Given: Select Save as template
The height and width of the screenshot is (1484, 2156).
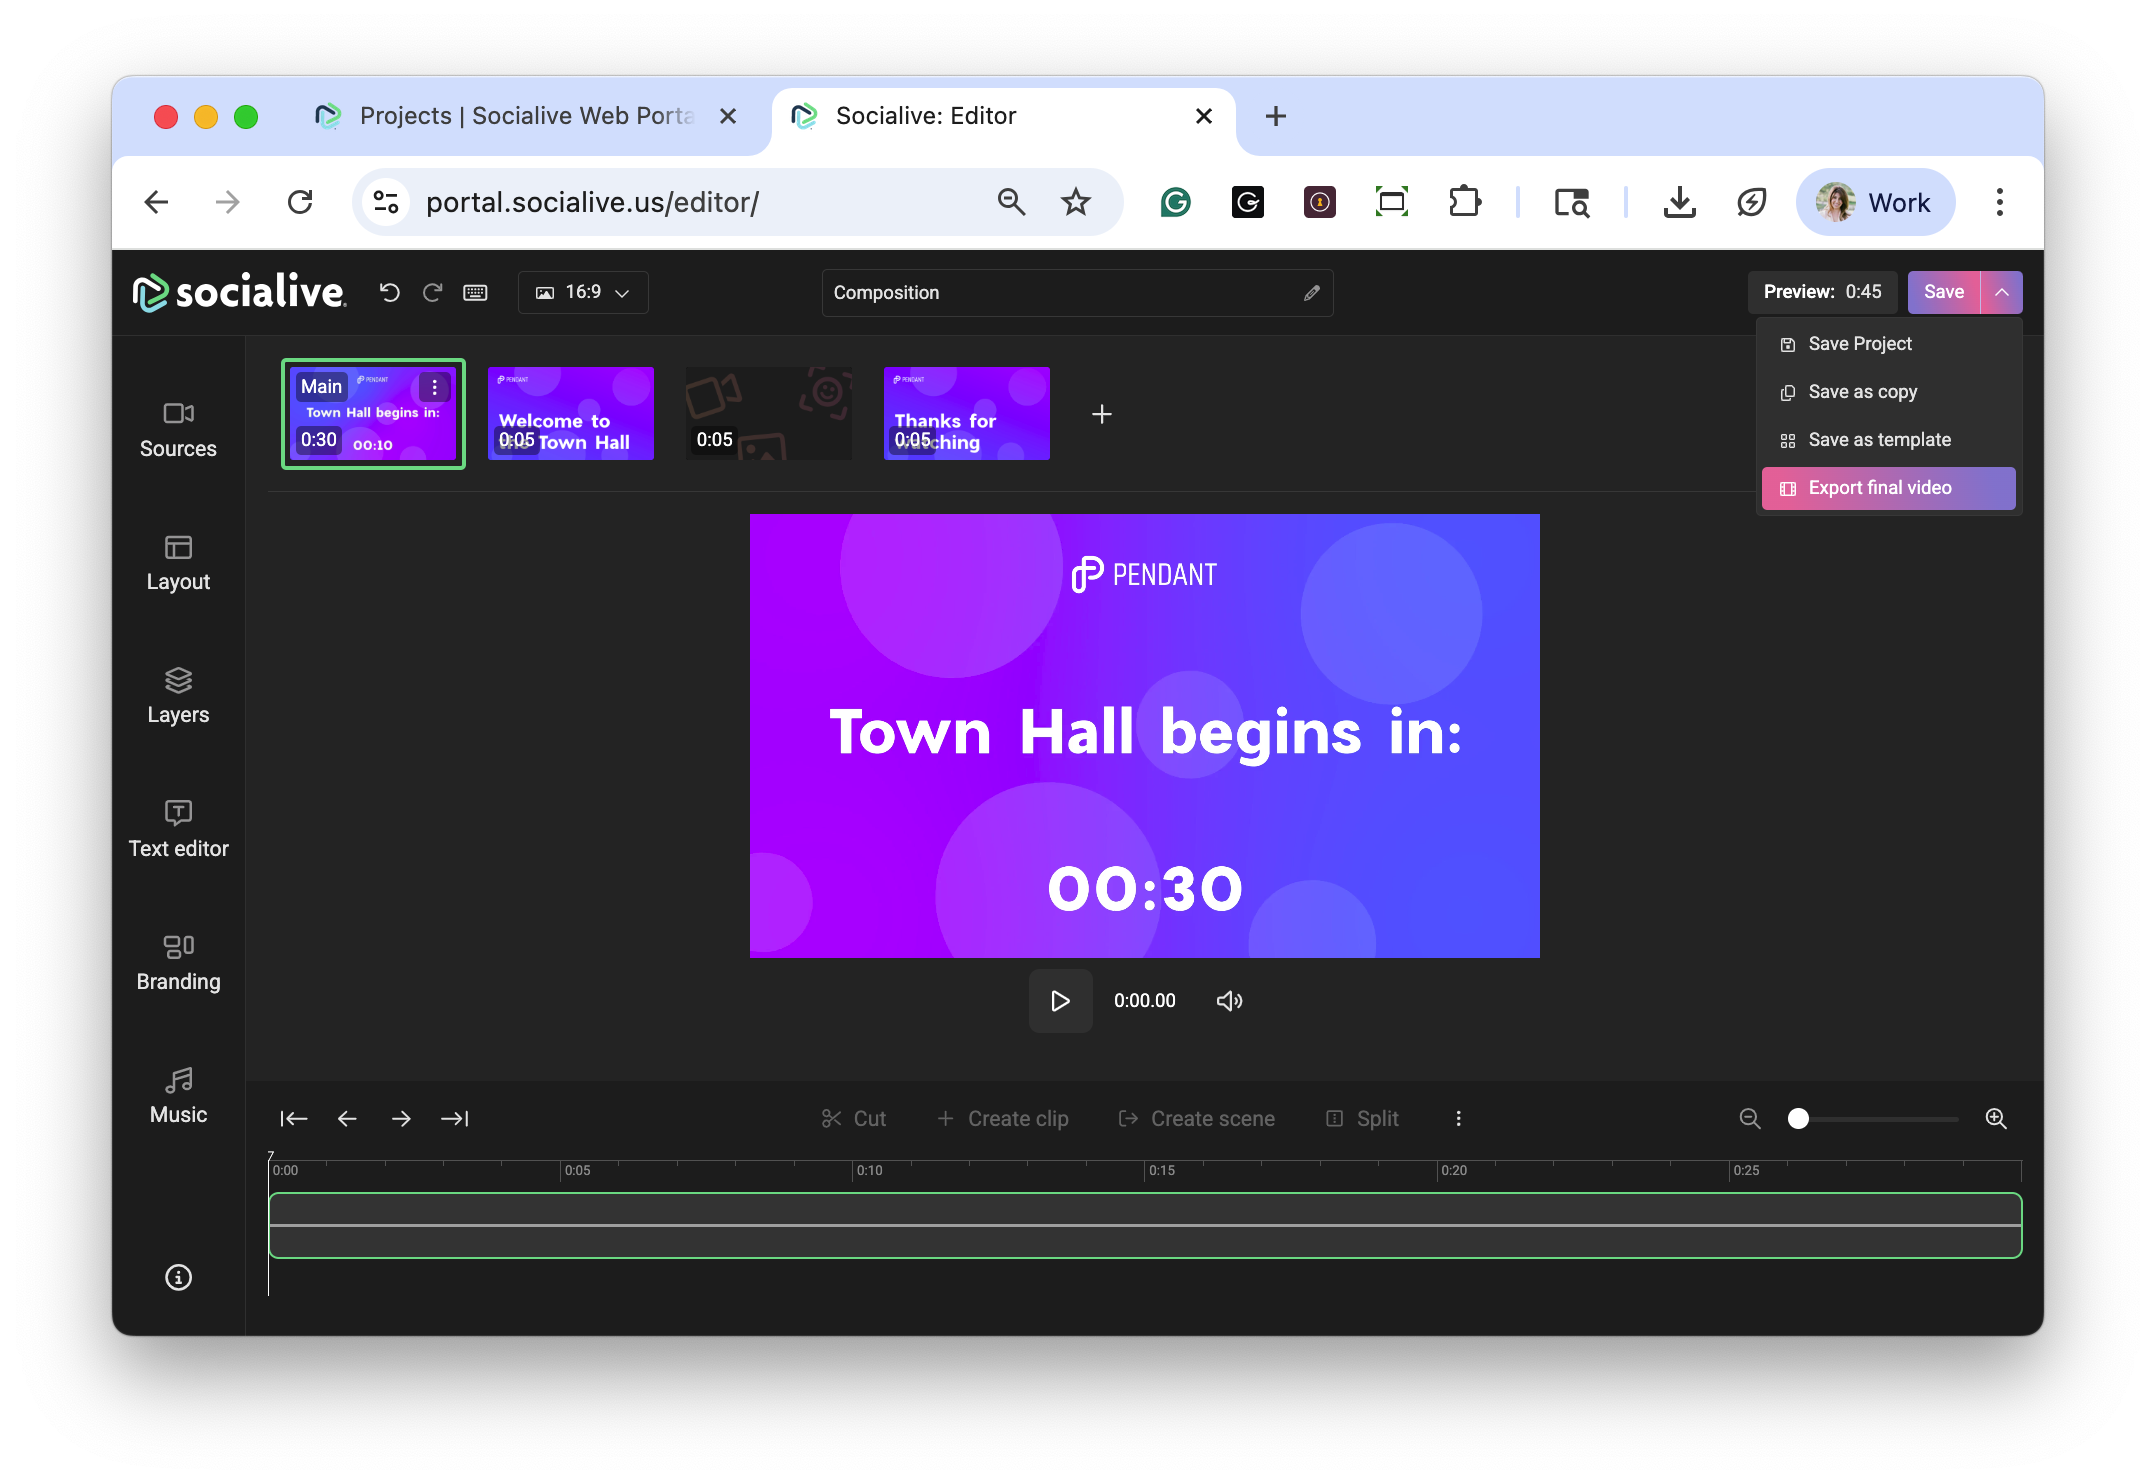Looking at the screenshot, I should 1879,440.
